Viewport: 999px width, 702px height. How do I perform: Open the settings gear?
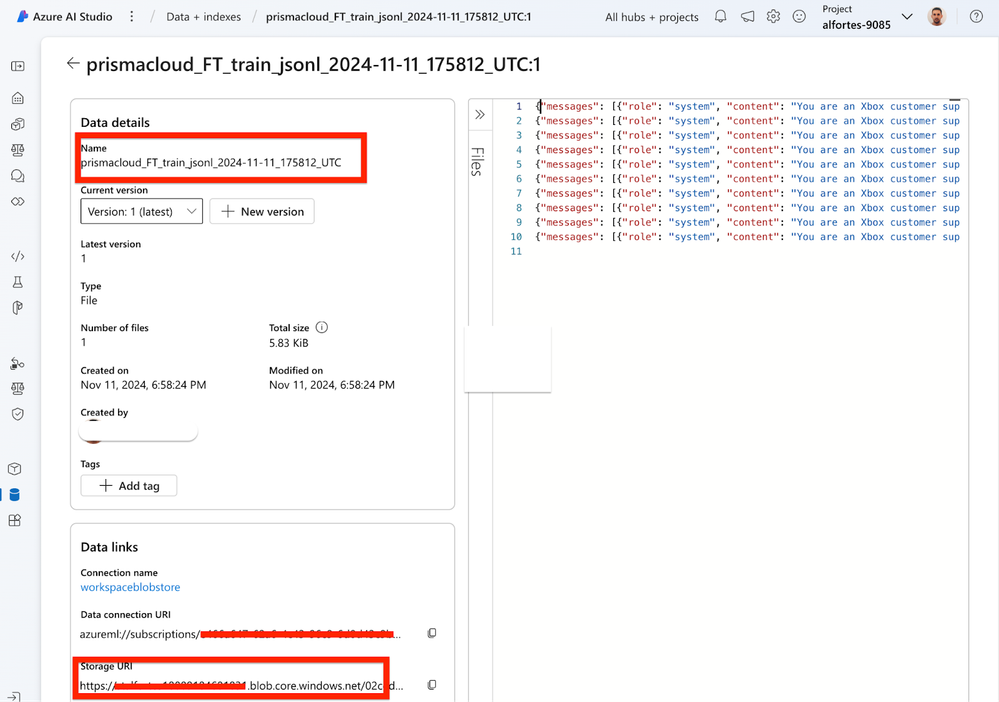(773, 17)
